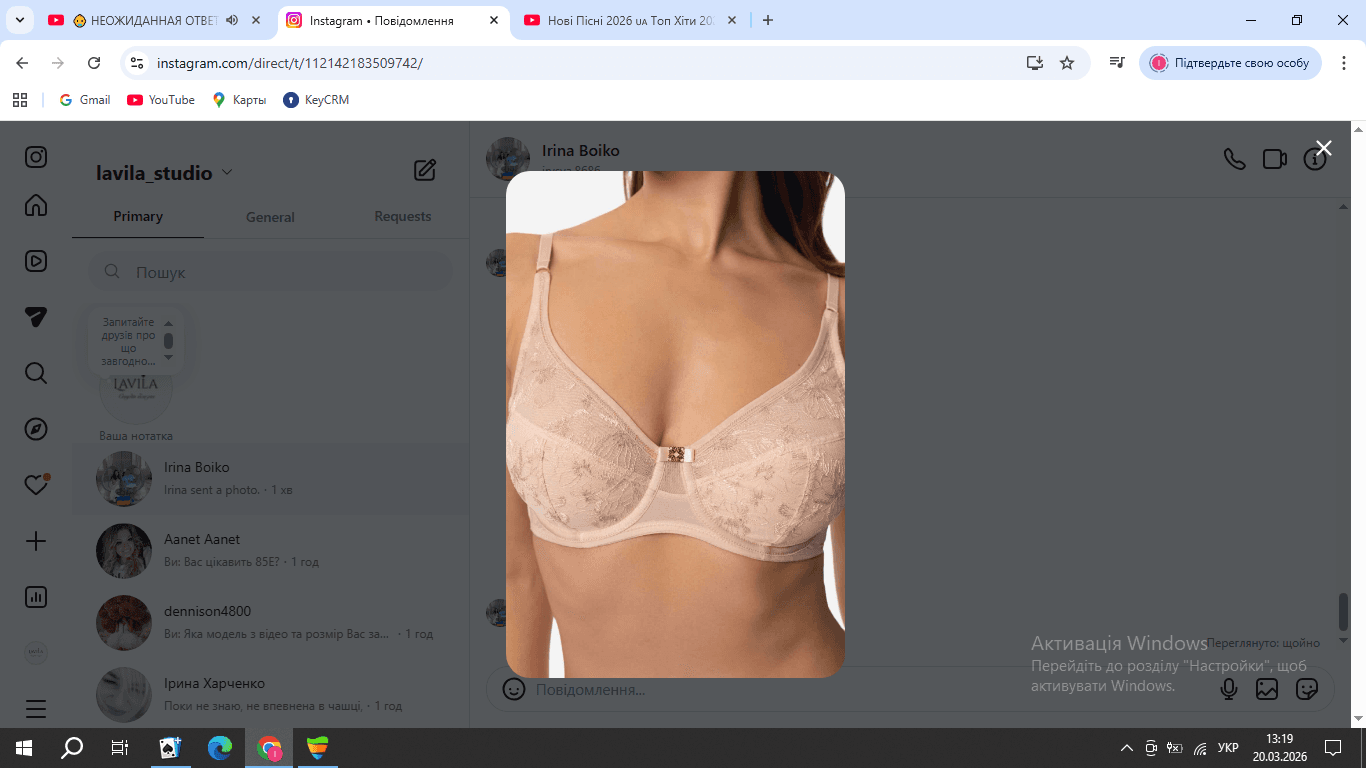Open Microsoft Edge from taskbar
This screenshot has height=768, width=1366.
point(220,747)
